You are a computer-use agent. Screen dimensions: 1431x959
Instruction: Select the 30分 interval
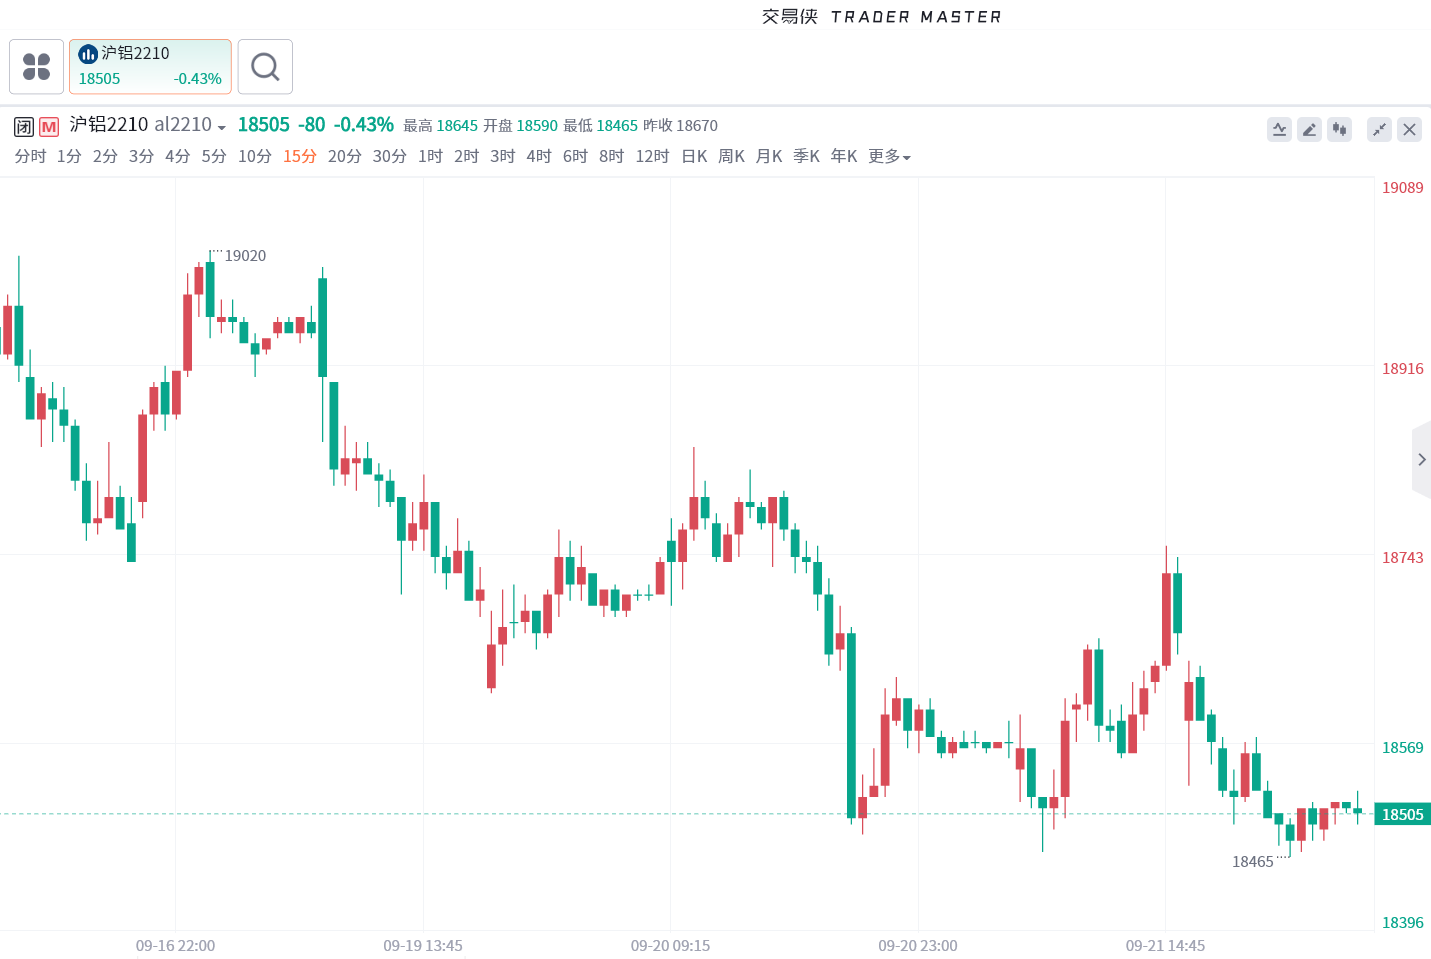point(389,156)
